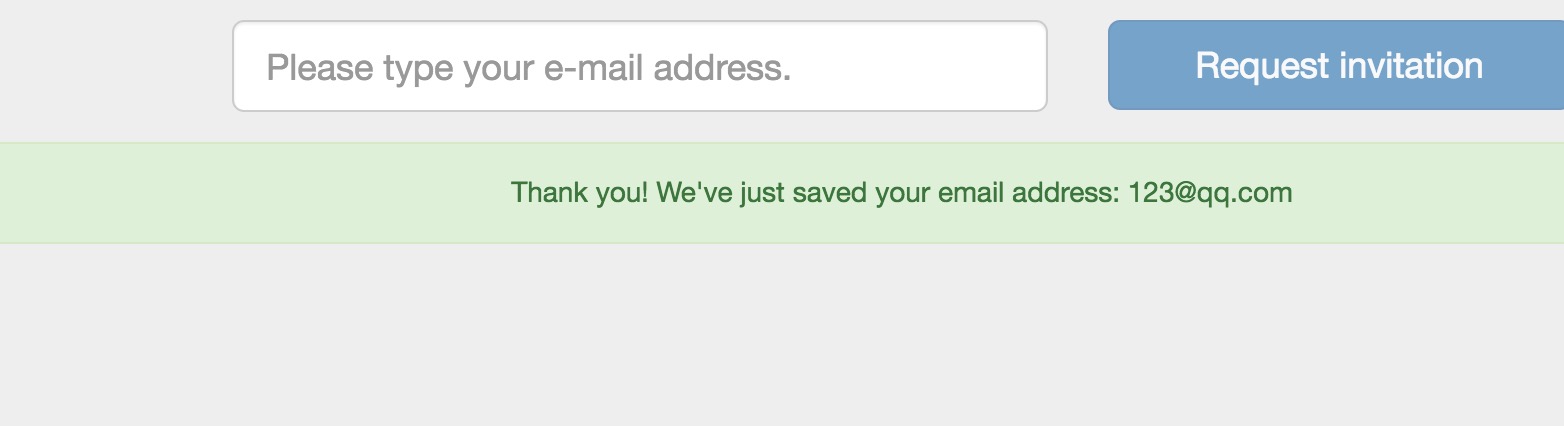Submit the form using Request invitation

click(x=1338, y=66)
